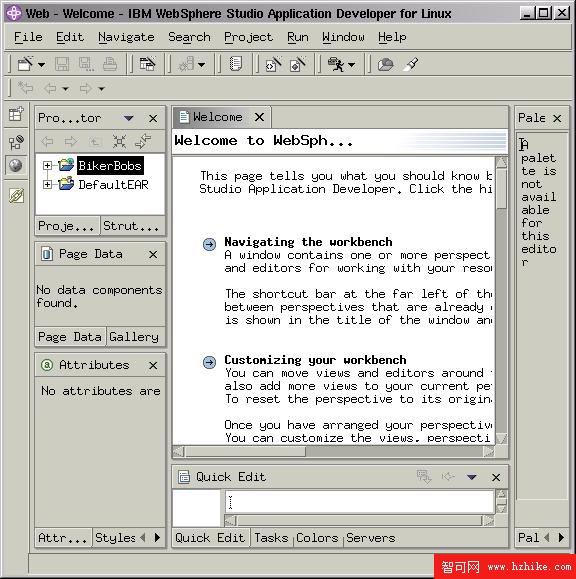Expand the DefaultEAR project node
Viewport: 576px width, 579px height.
[47, 184]
